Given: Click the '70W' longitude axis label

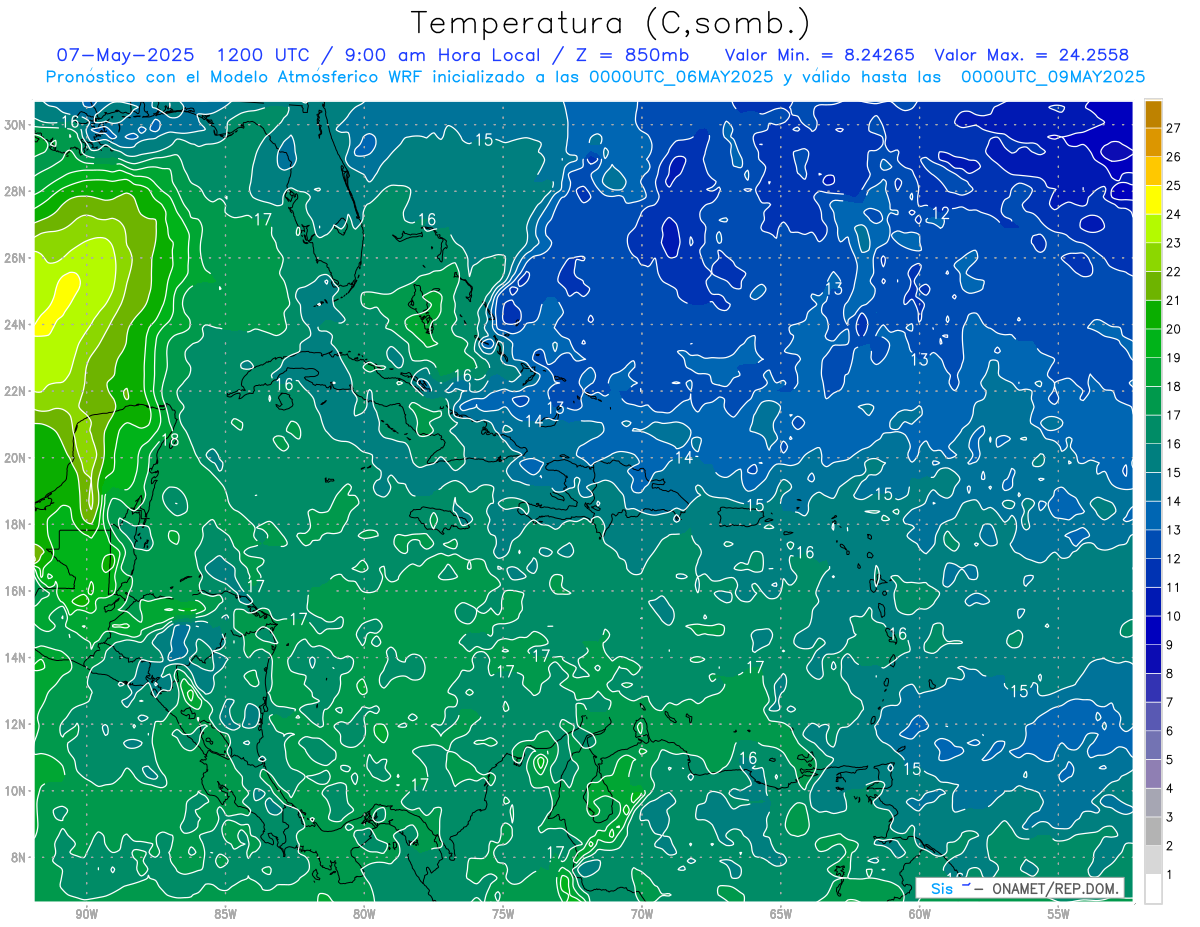Looking at the screenshot, I should click(642, 914).
